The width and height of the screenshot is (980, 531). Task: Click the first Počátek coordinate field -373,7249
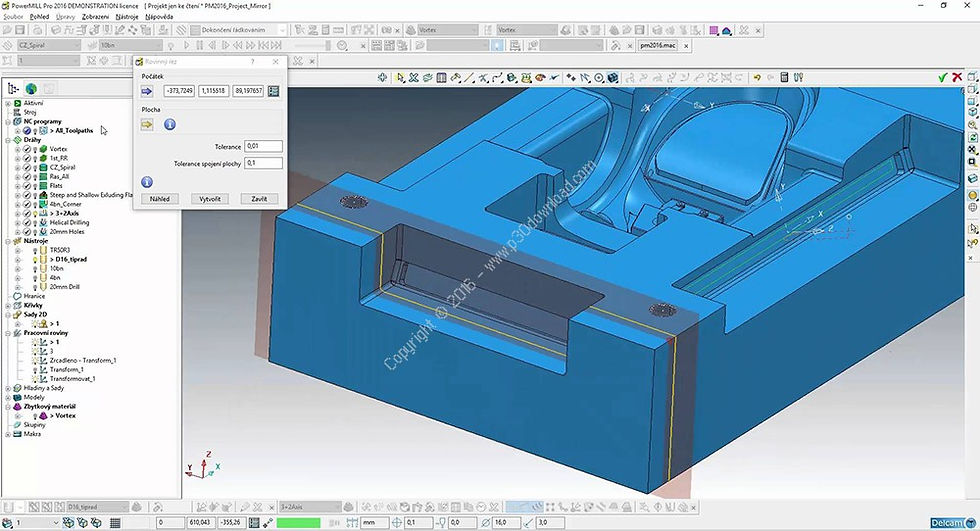[x=179, y=91]
